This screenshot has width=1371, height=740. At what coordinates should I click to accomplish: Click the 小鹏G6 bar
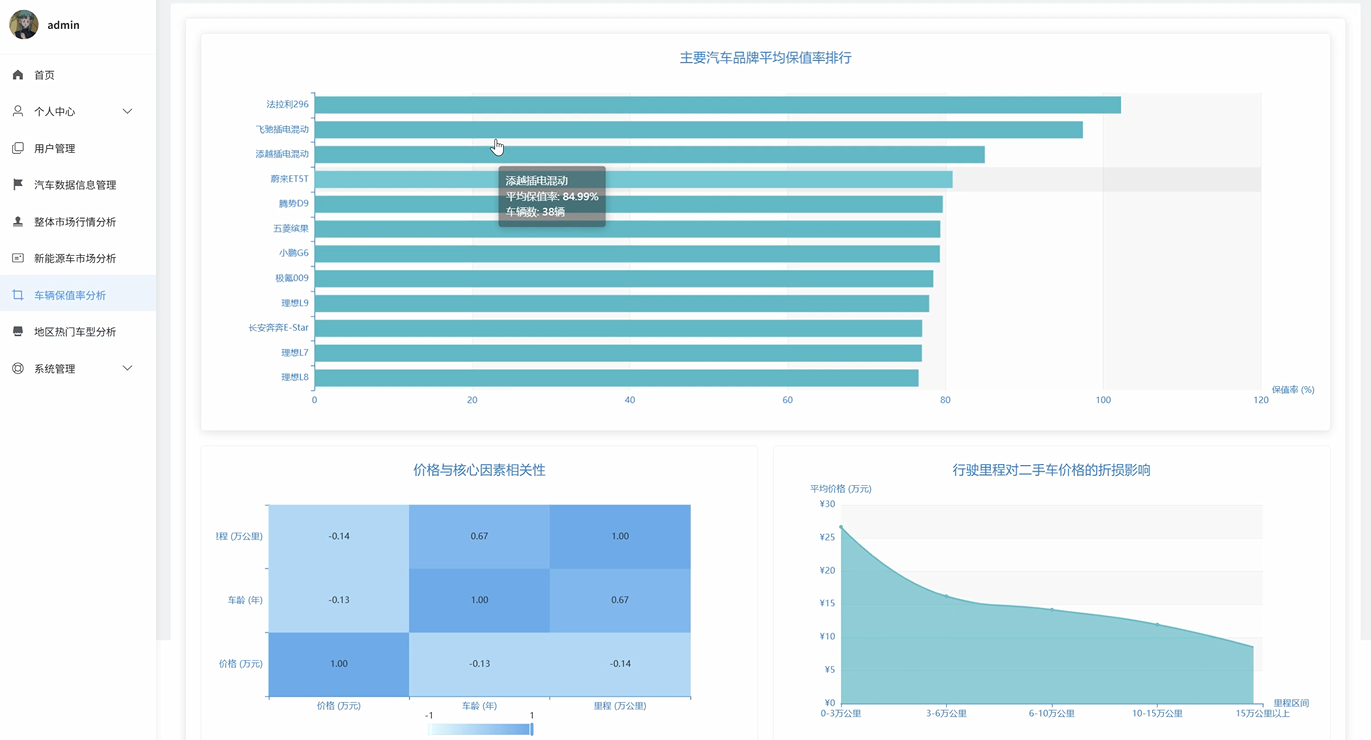tap(627, 254)
